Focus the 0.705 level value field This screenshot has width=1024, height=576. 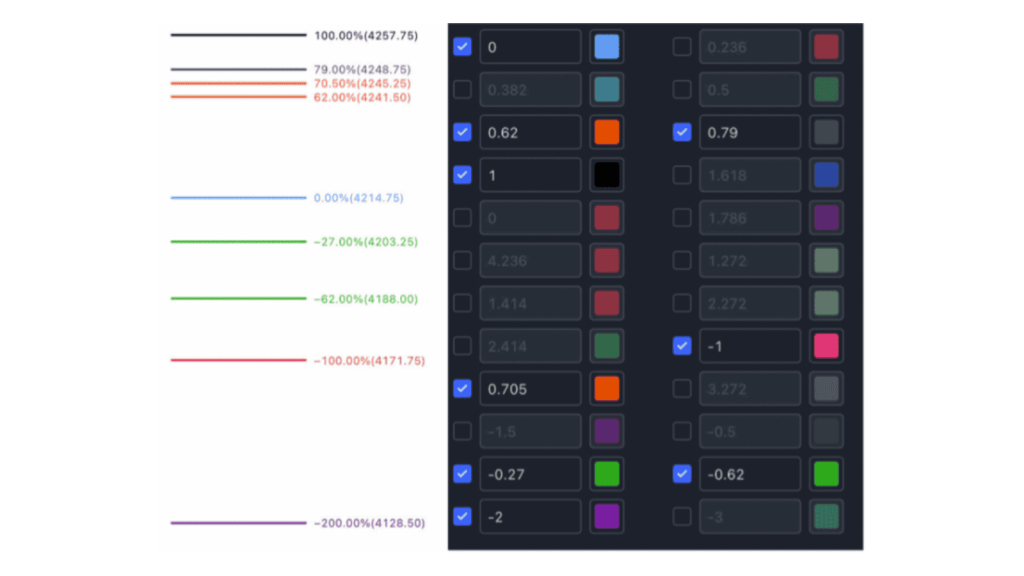(530, 389)
